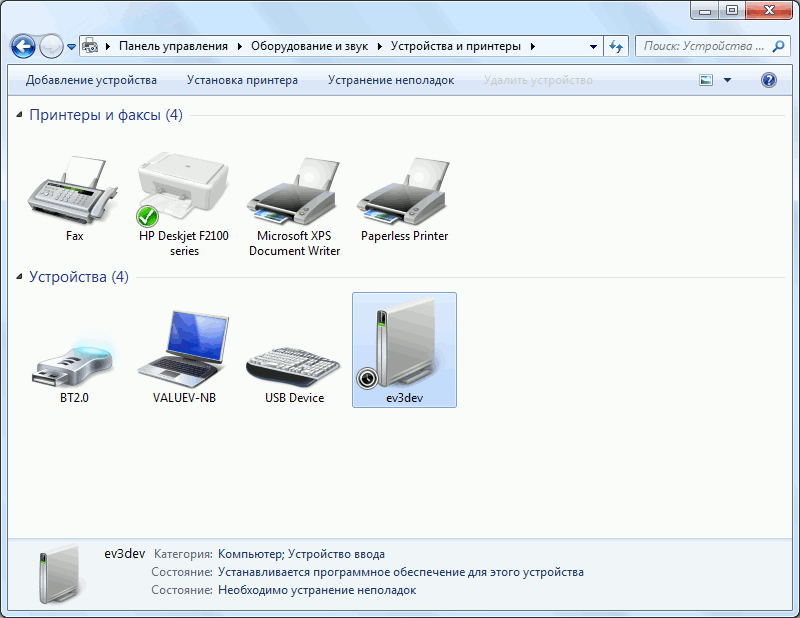Collapse the Устройства section
Image resolution: width=800 pixels, height=618 pixels.
pos(19,277)
